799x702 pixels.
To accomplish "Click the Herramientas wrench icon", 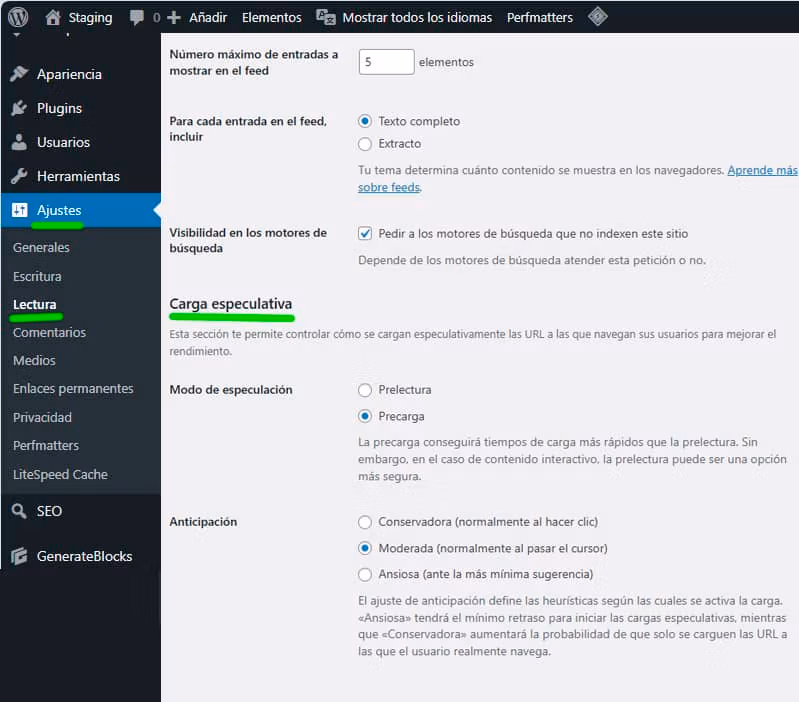I will click(19, 176).
